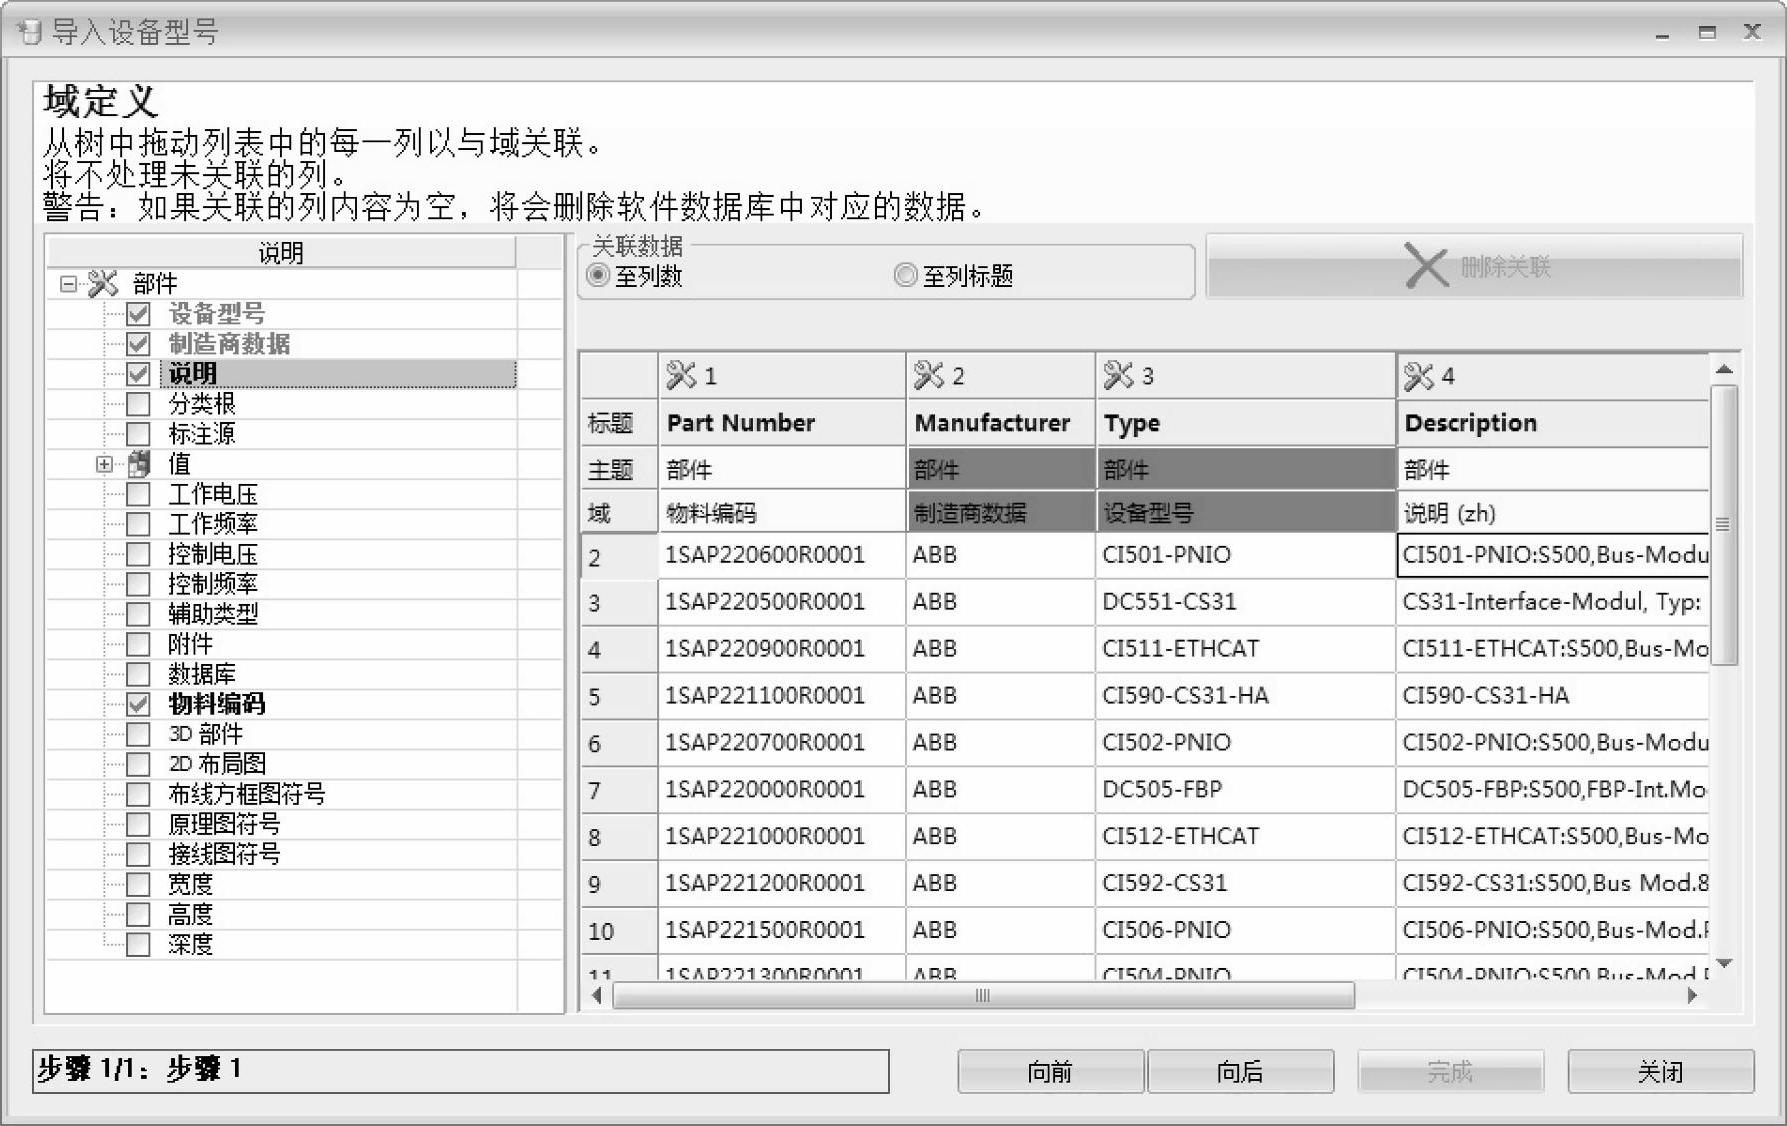Check the 高度 checkbox
Screen dimensions: 1787x1126
(x=138, y=914)
